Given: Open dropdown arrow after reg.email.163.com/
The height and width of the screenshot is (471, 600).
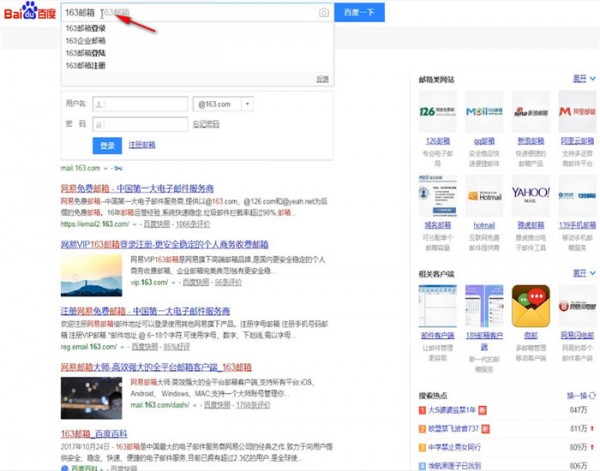Looking at the screenshot, I should pyautogui.click(x=122, y=347).
